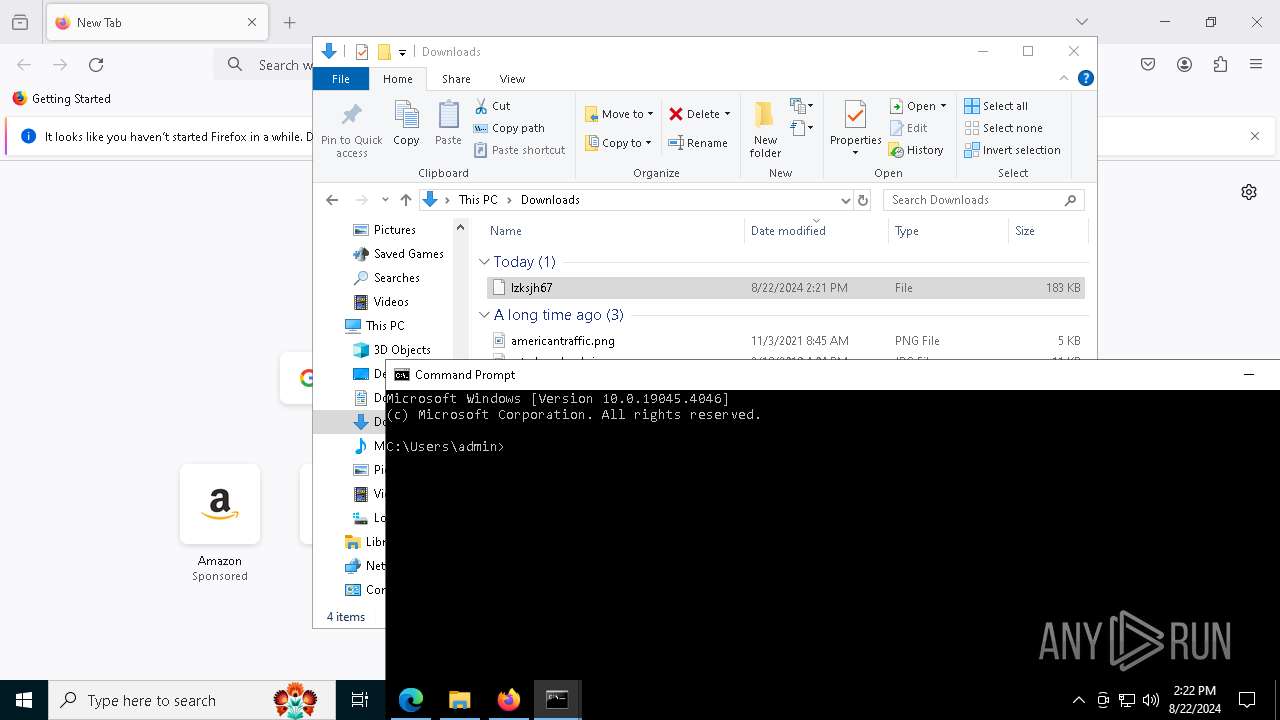Image resolution: width=1280 pixels, height=720 pixels.
Task: Open recent locations dropdown arrow
Action: tap(385, 200)
